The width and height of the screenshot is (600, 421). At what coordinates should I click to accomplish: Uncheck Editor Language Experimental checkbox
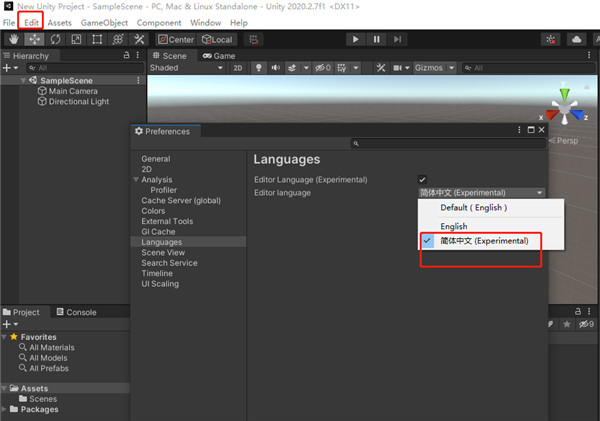(422, 179)
